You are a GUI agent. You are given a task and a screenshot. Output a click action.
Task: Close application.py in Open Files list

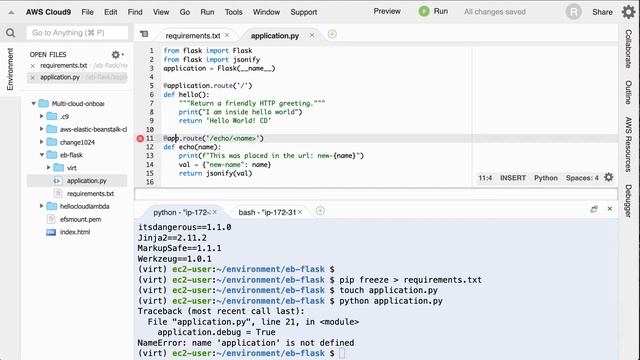[33, 77]
